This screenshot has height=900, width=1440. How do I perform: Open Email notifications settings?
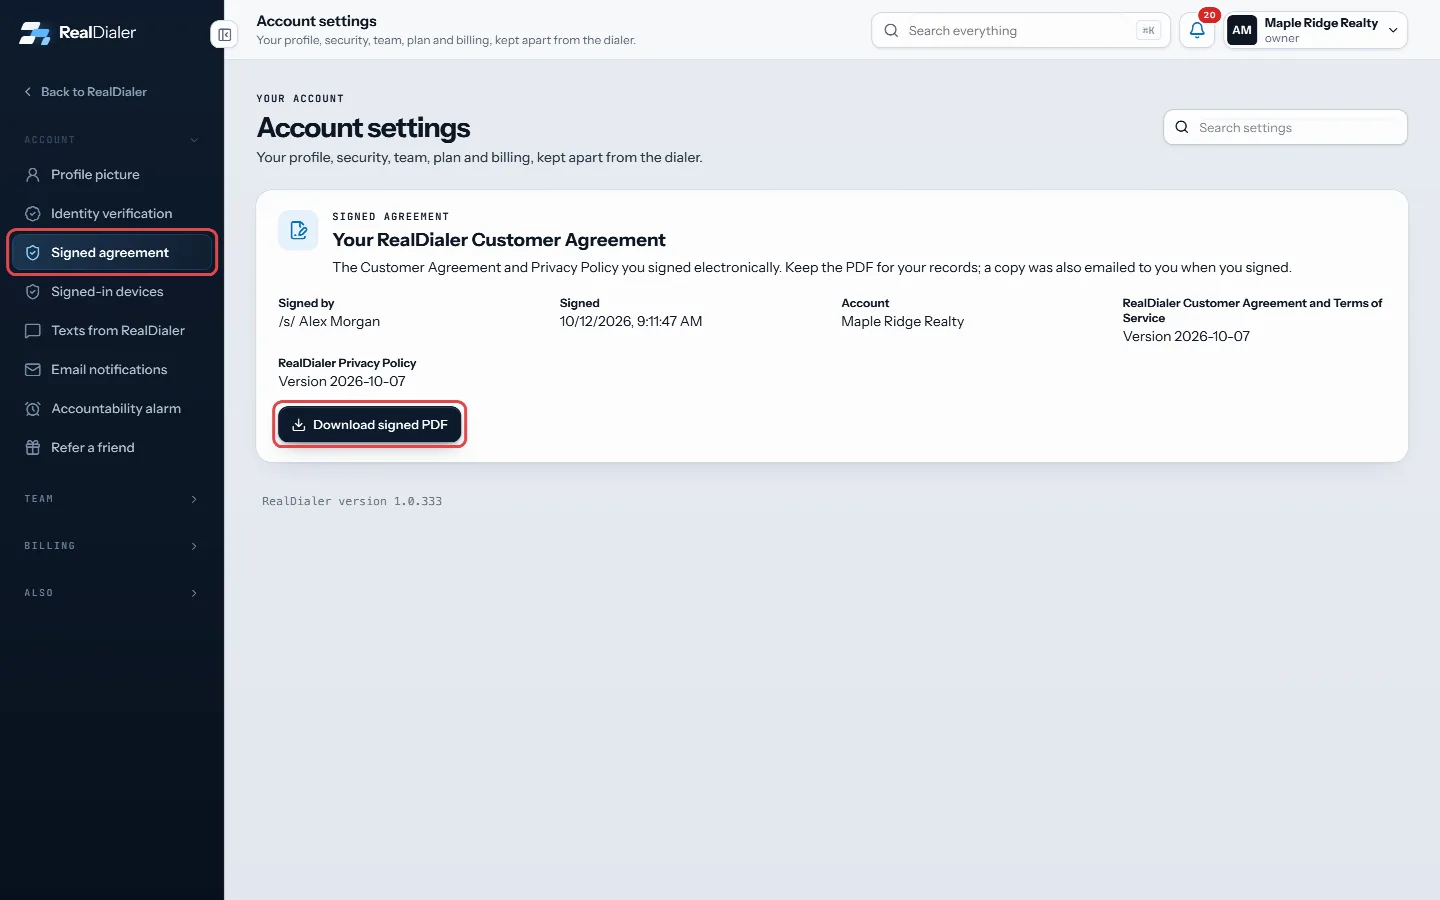pyautogui.click(x=112, y=370)
